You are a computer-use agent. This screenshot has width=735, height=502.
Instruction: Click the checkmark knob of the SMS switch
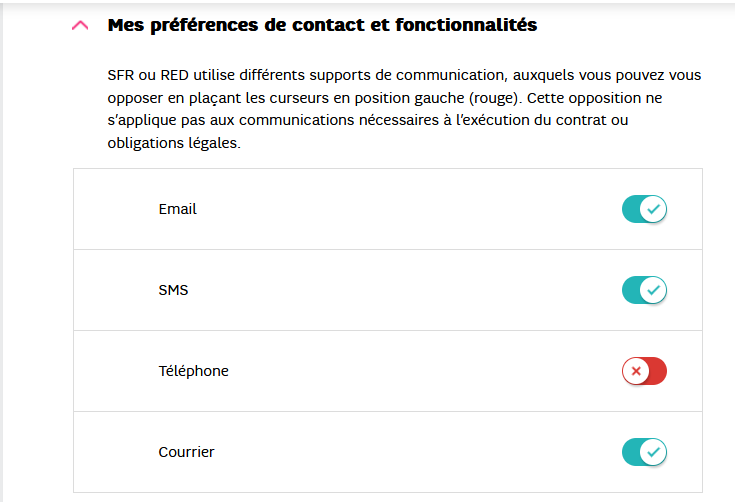(654, 290)
